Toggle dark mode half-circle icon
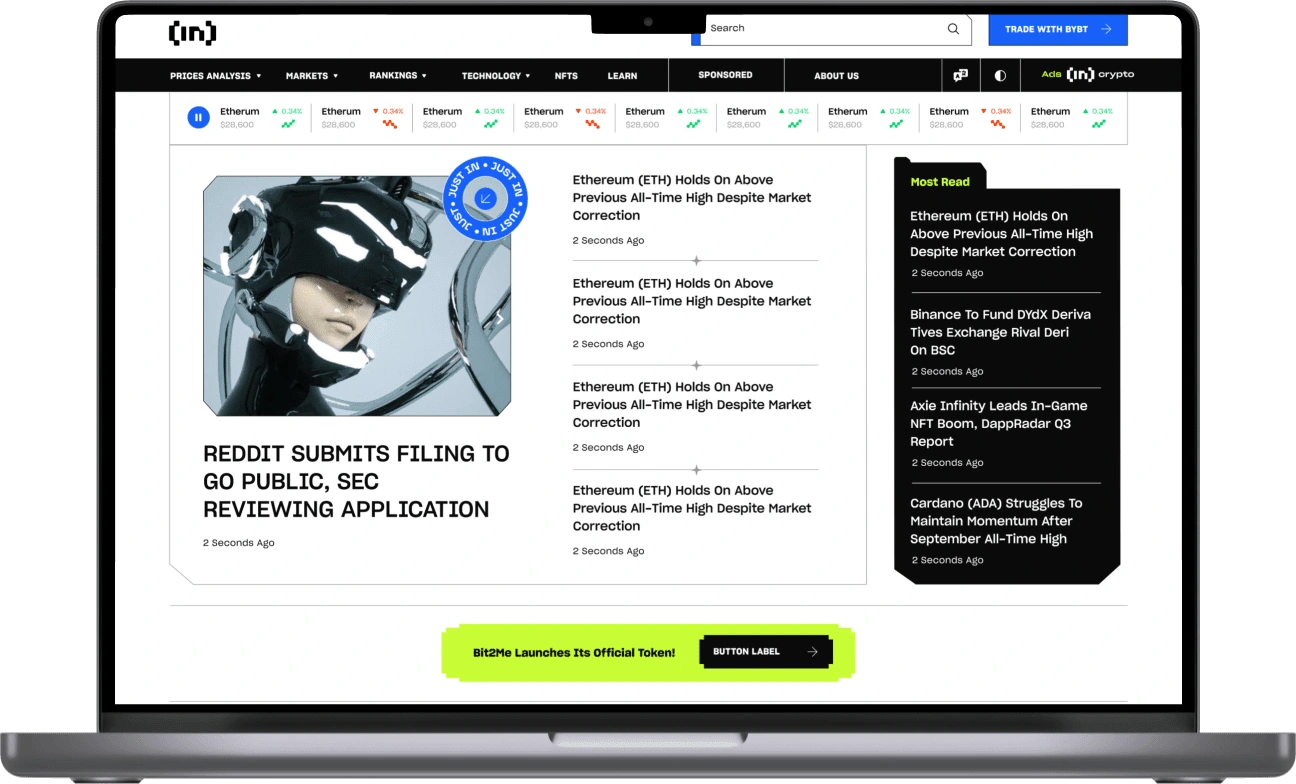Viewport: 1296px width, 784px height. (1000, 75)
